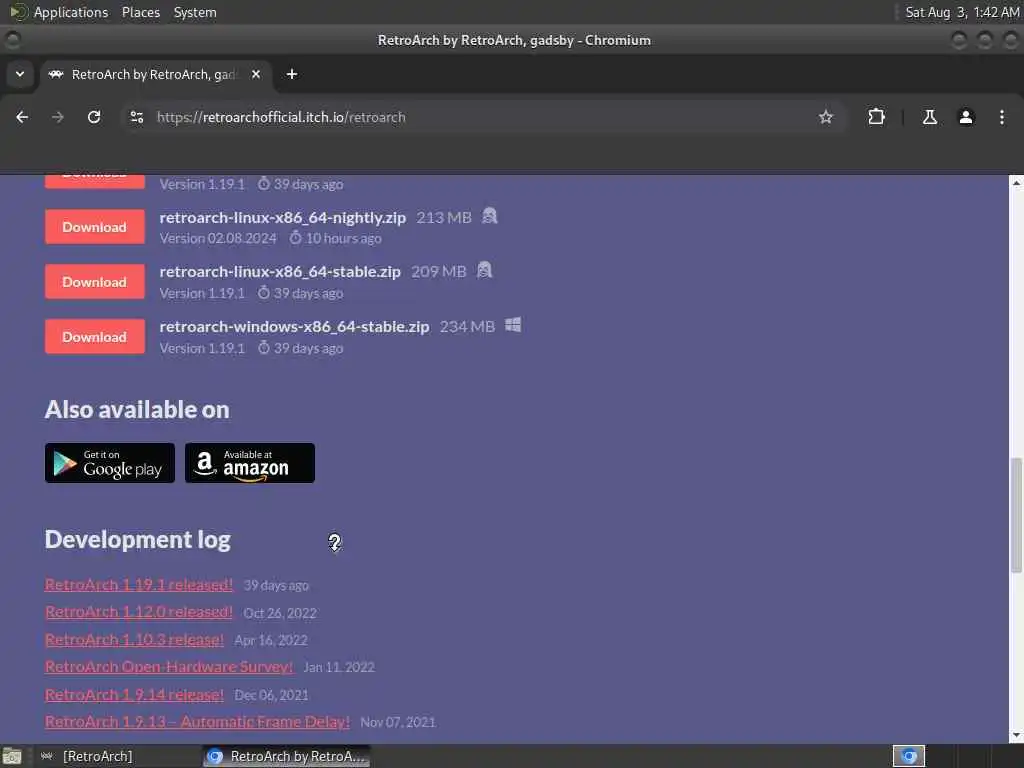Viewport: 1024px width, 768px height.
Task: Click the retroarch-windows-x86_64-stable.zip filename
Action: [295, 327]
